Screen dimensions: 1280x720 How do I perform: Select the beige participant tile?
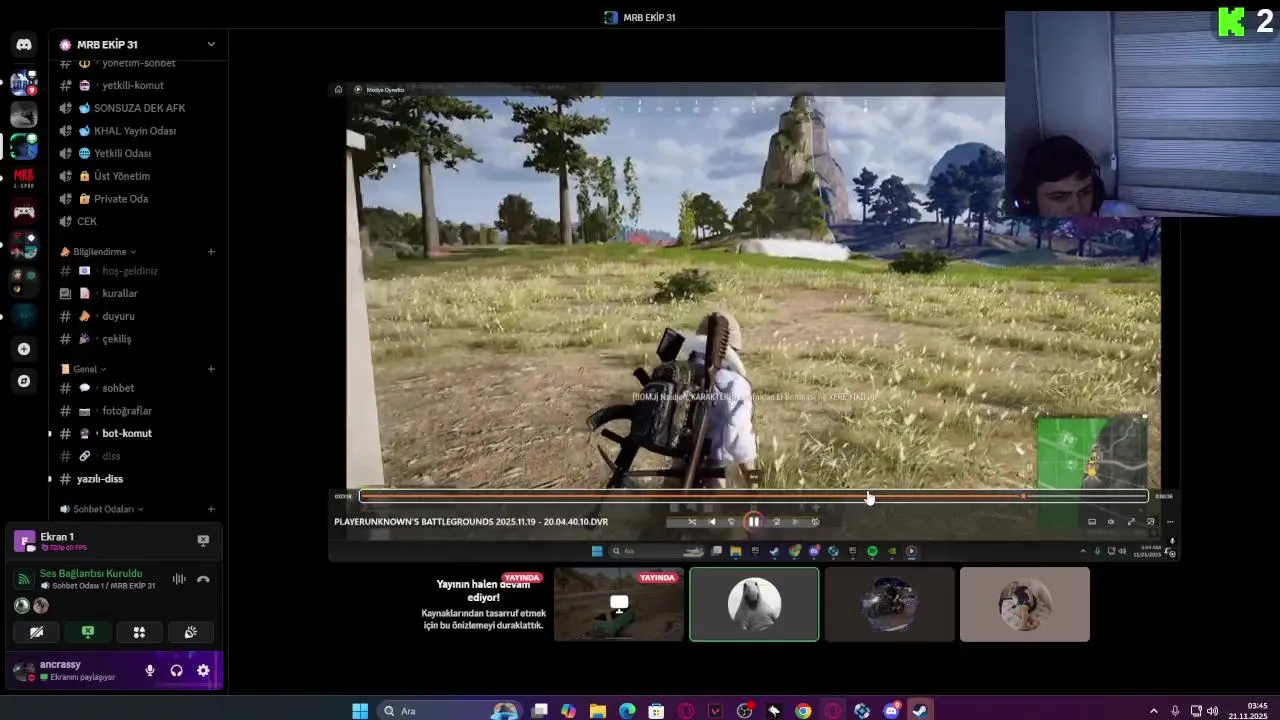click(1024, 604)
